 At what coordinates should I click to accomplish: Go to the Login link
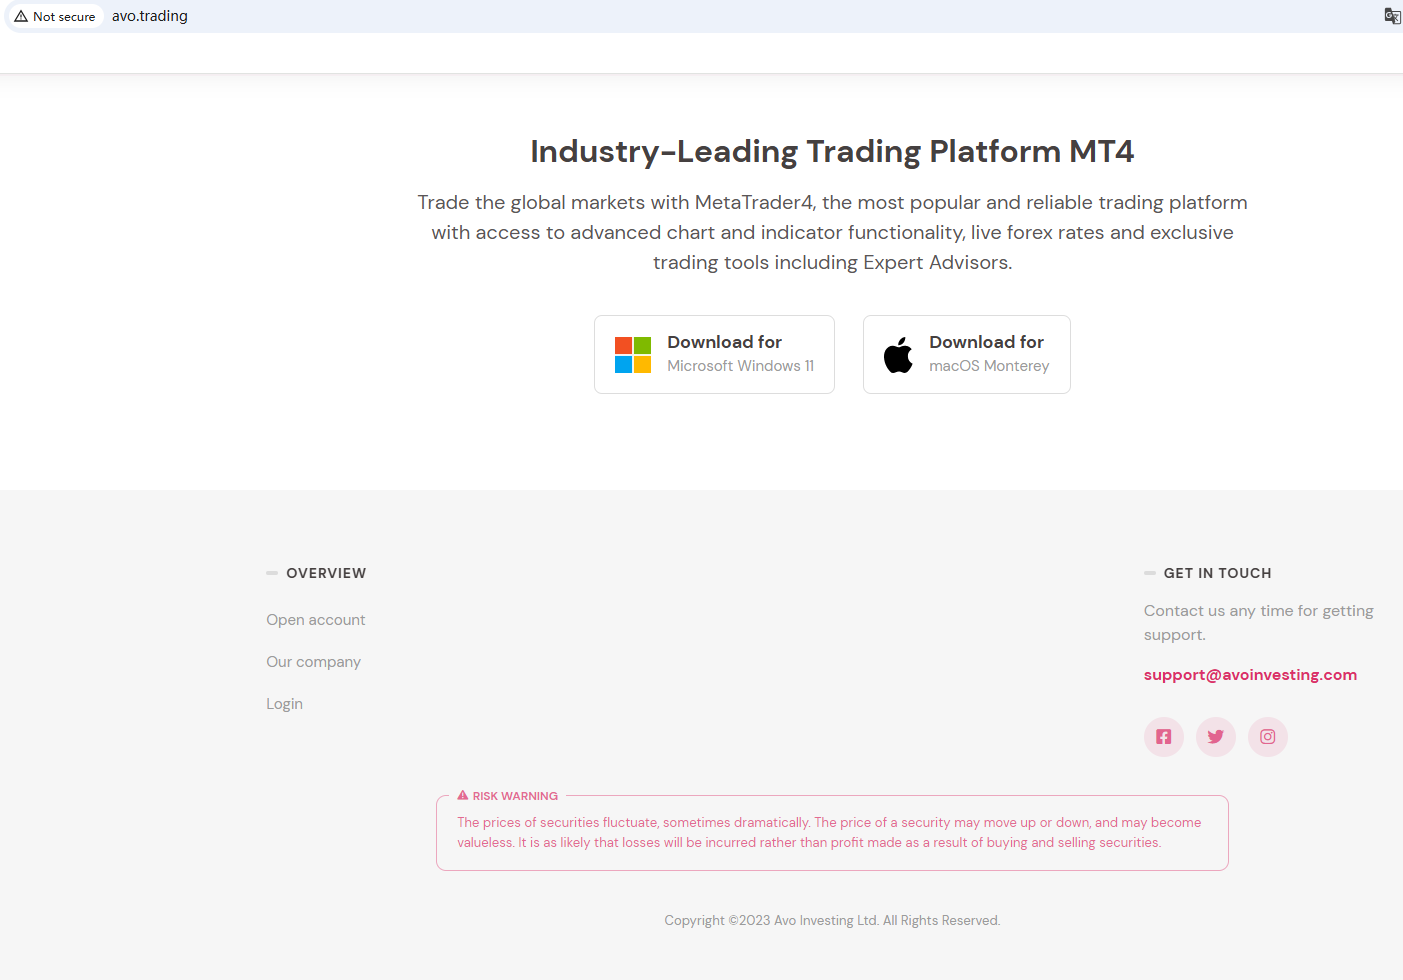coord(284,704)
